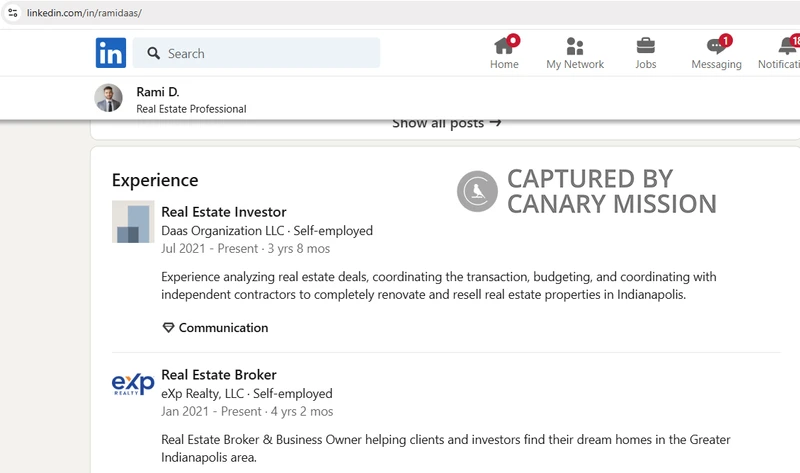Viewport: 800px width, 473px height.
Task: Open the Jobs briefcase icon
Action: [x=646, y=46]
